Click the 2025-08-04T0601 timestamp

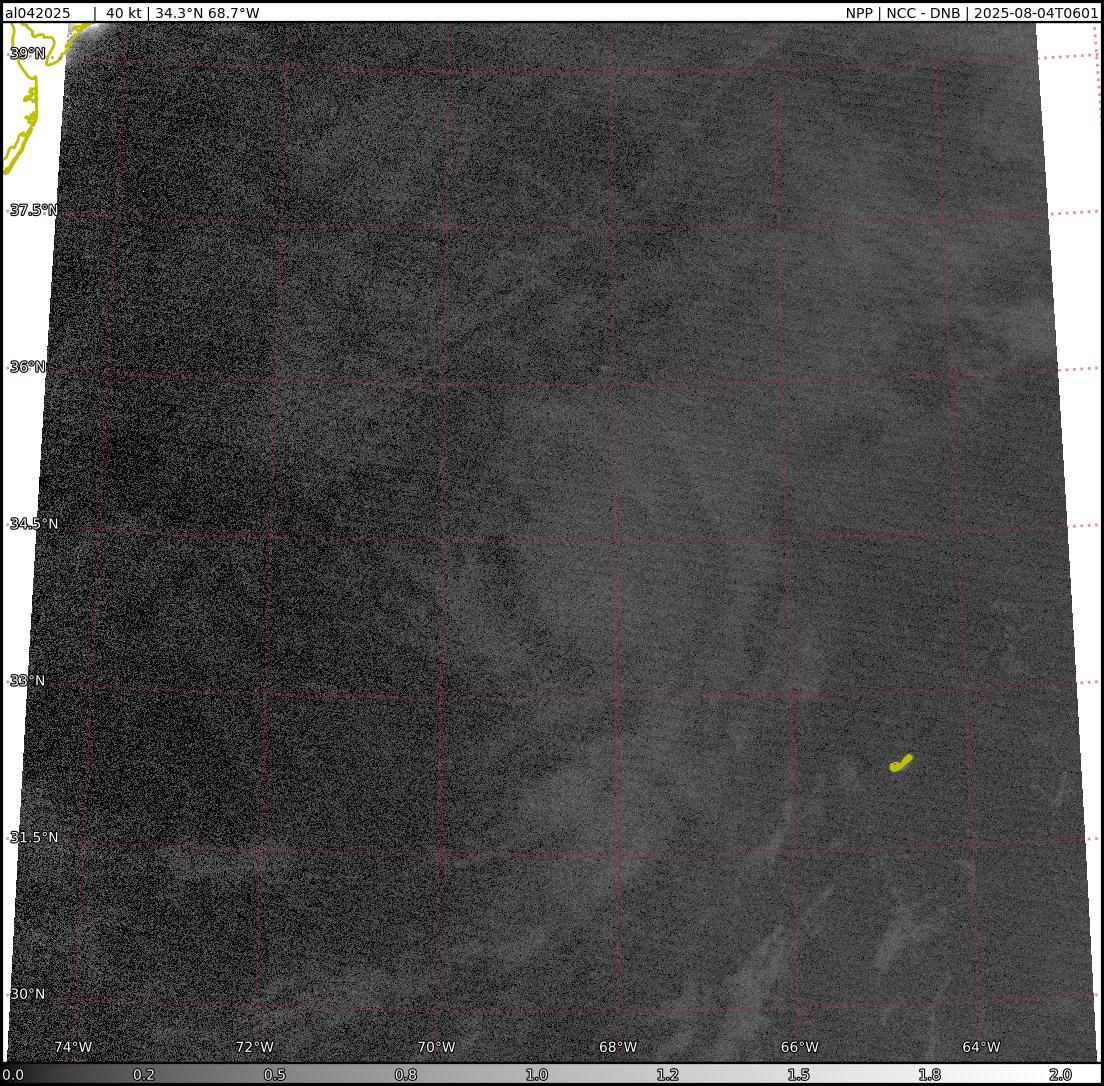[1036, 13]
